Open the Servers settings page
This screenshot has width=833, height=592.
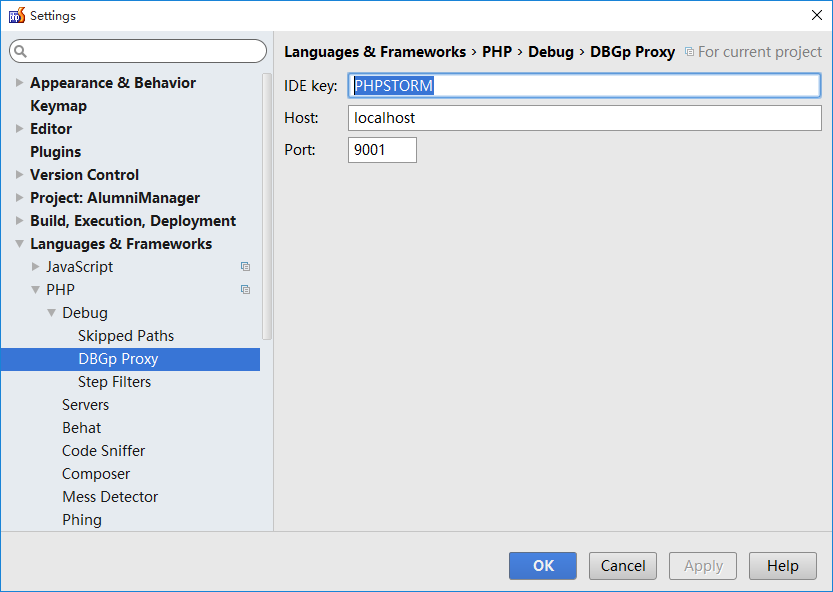click(x=86, y=405)
